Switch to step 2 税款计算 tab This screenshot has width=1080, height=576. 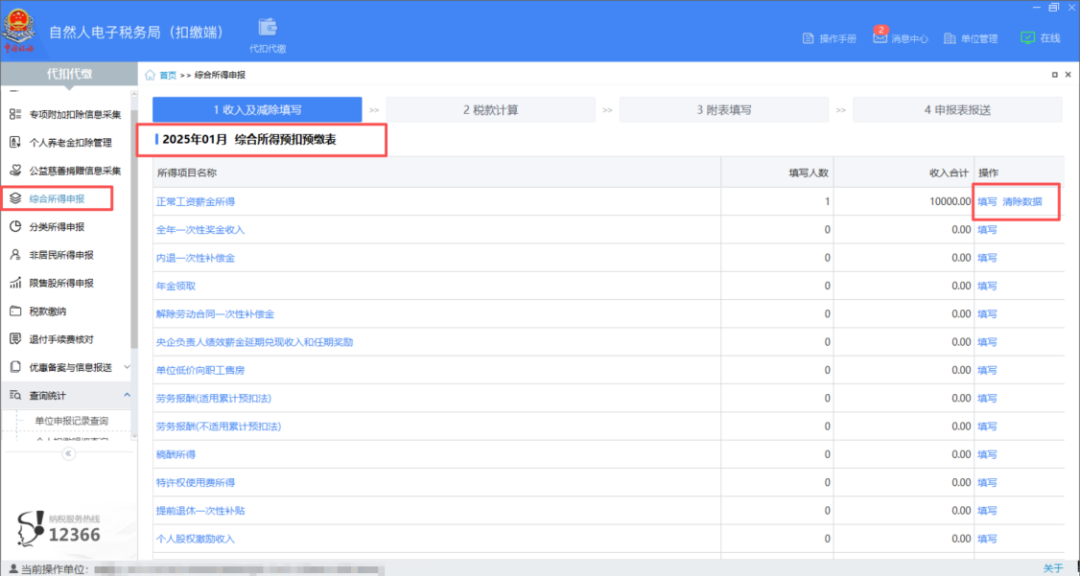click(490, 110)
